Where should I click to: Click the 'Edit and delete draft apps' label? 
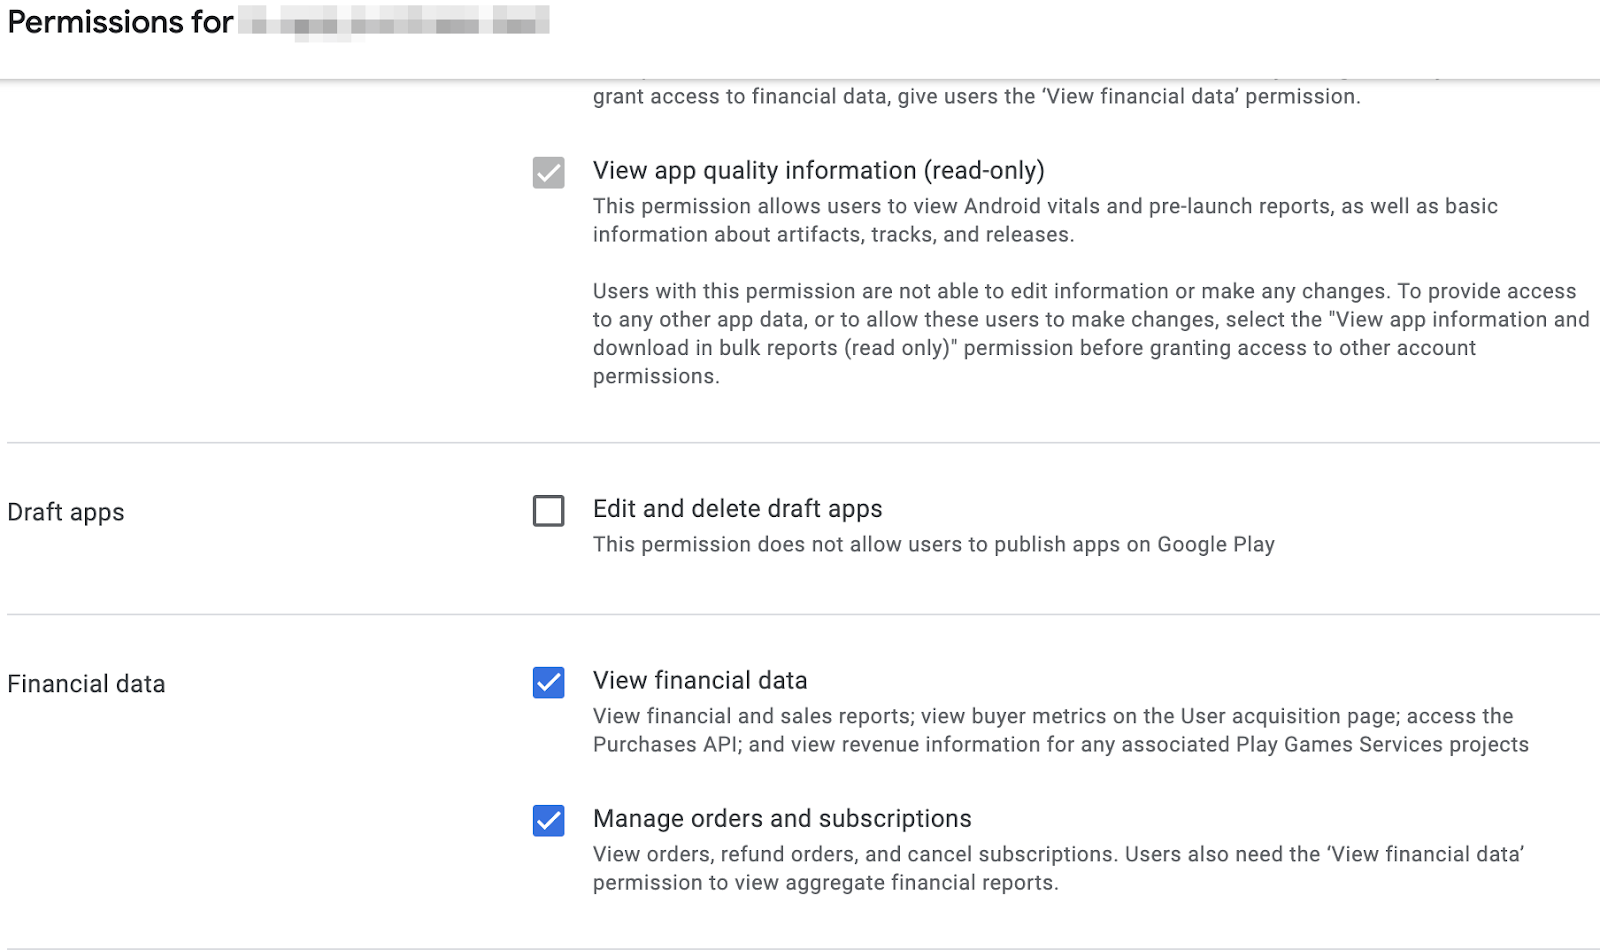(x=737, y=509)
